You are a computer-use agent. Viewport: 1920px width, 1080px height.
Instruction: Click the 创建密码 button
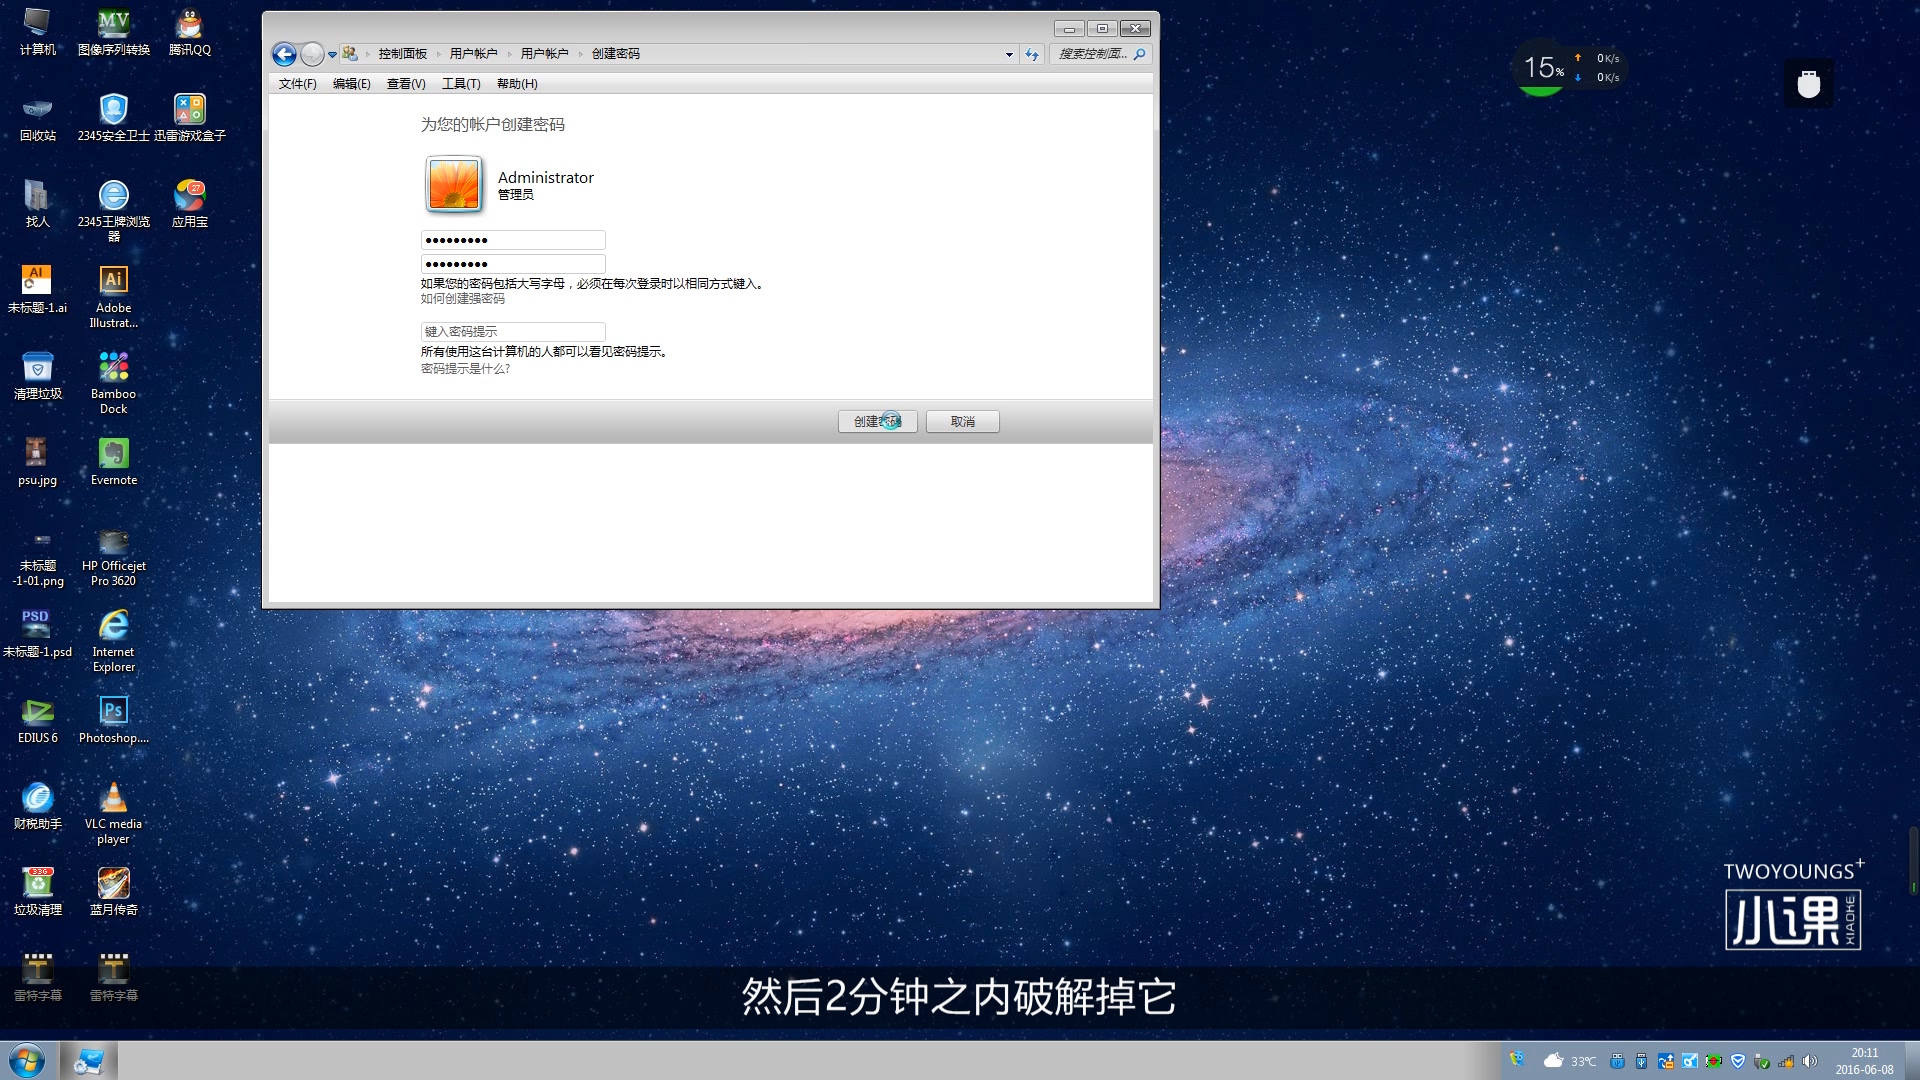coord(877,421)
